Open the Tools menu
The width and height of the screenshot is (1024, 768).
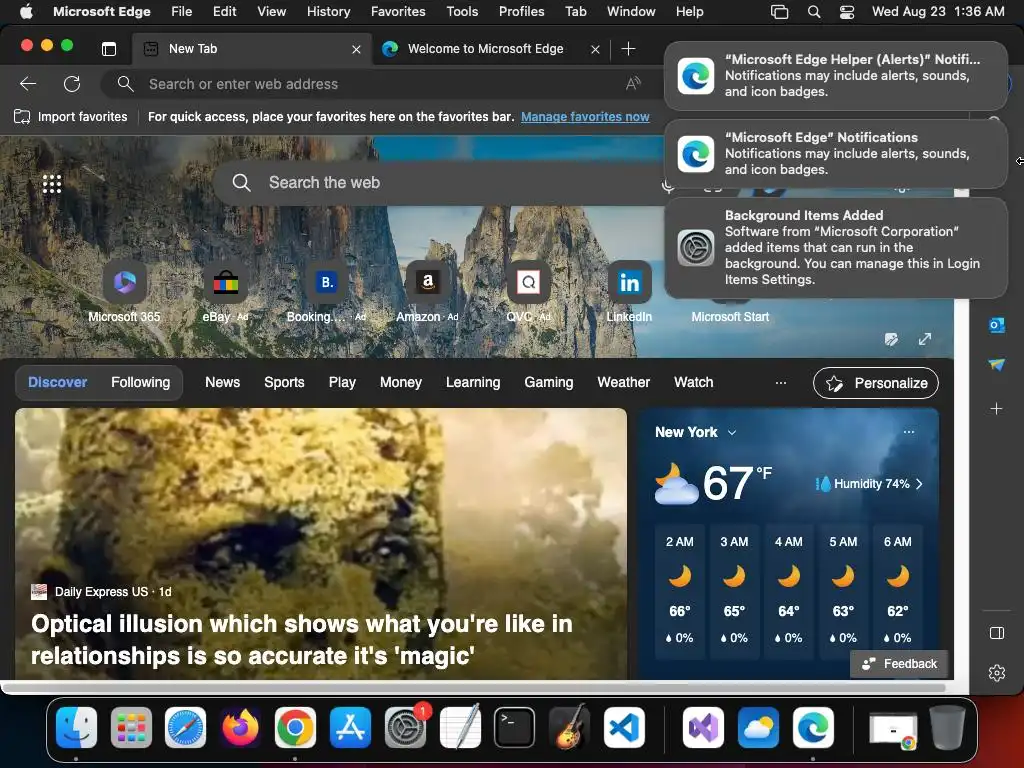pos(462,12)
